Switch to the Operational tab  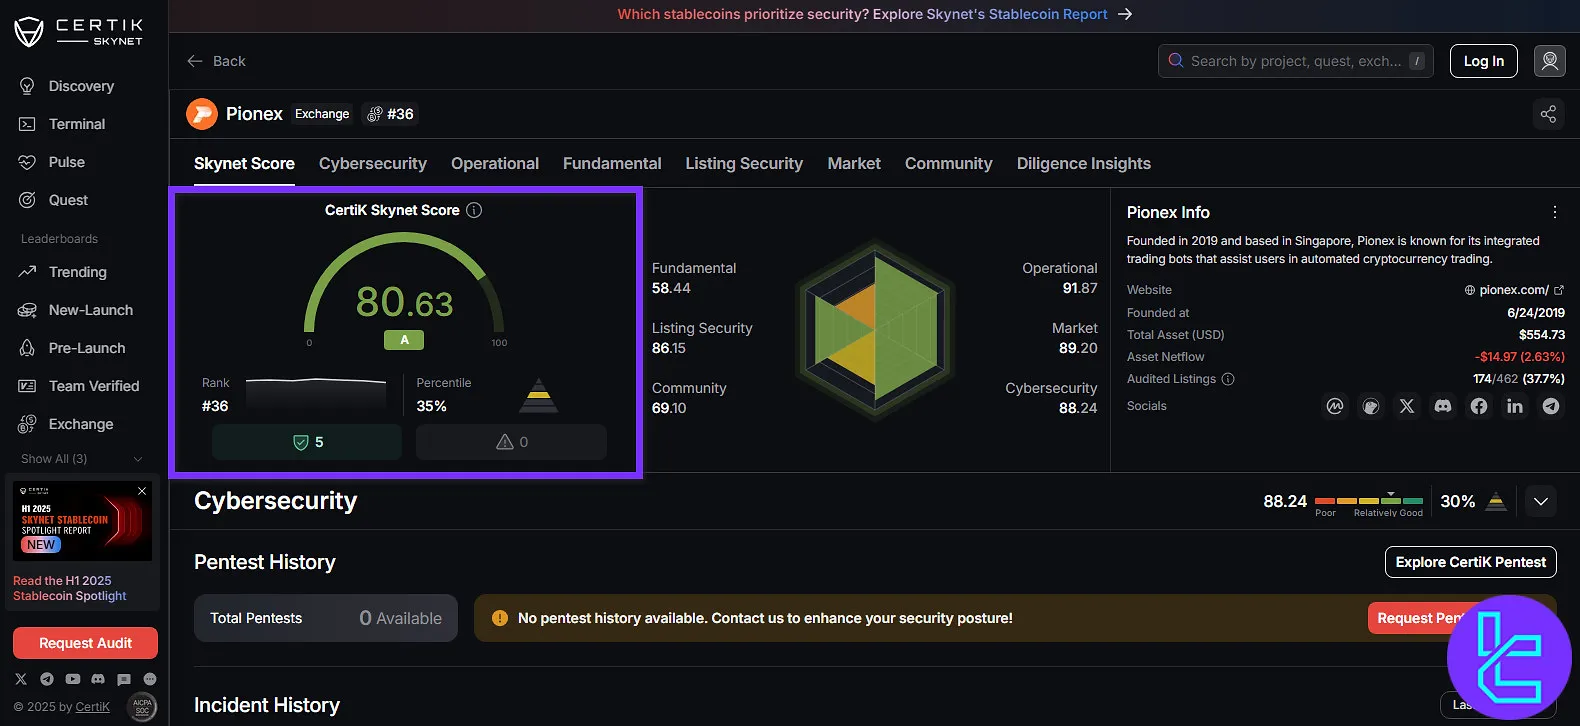click(494, 164)
